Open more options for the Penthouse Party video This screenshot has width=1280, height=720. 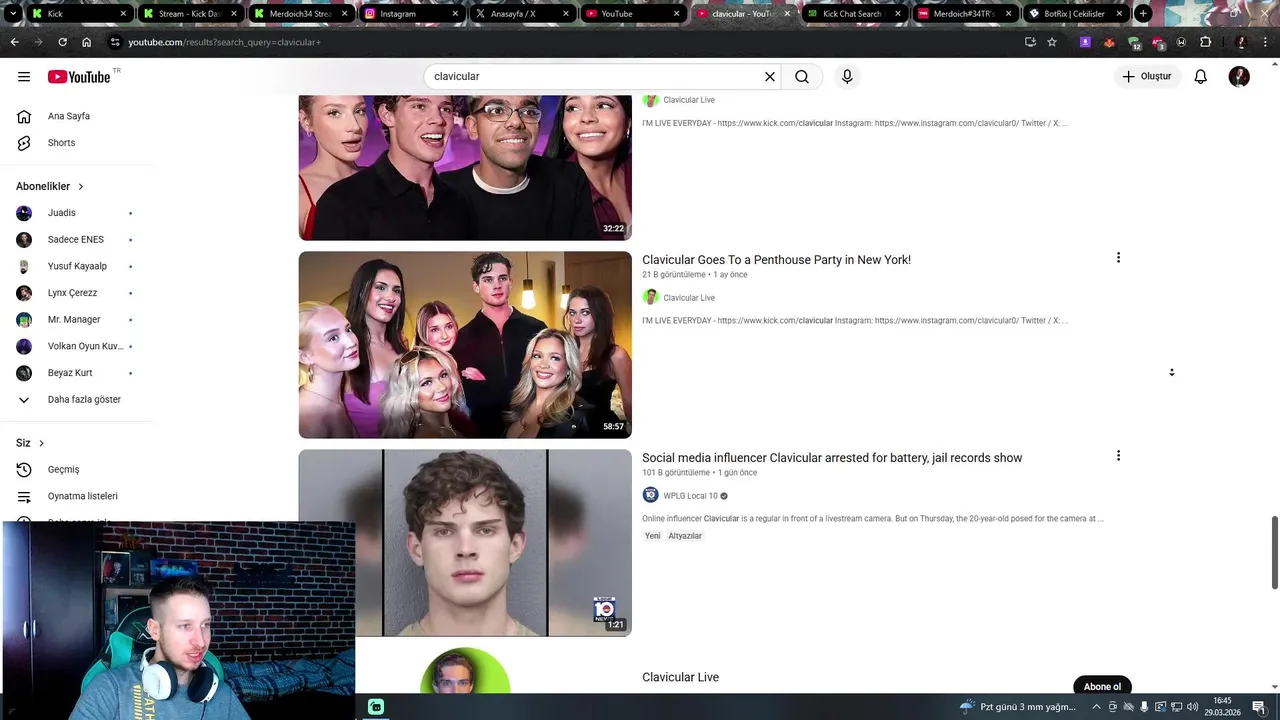(1118, 258)
